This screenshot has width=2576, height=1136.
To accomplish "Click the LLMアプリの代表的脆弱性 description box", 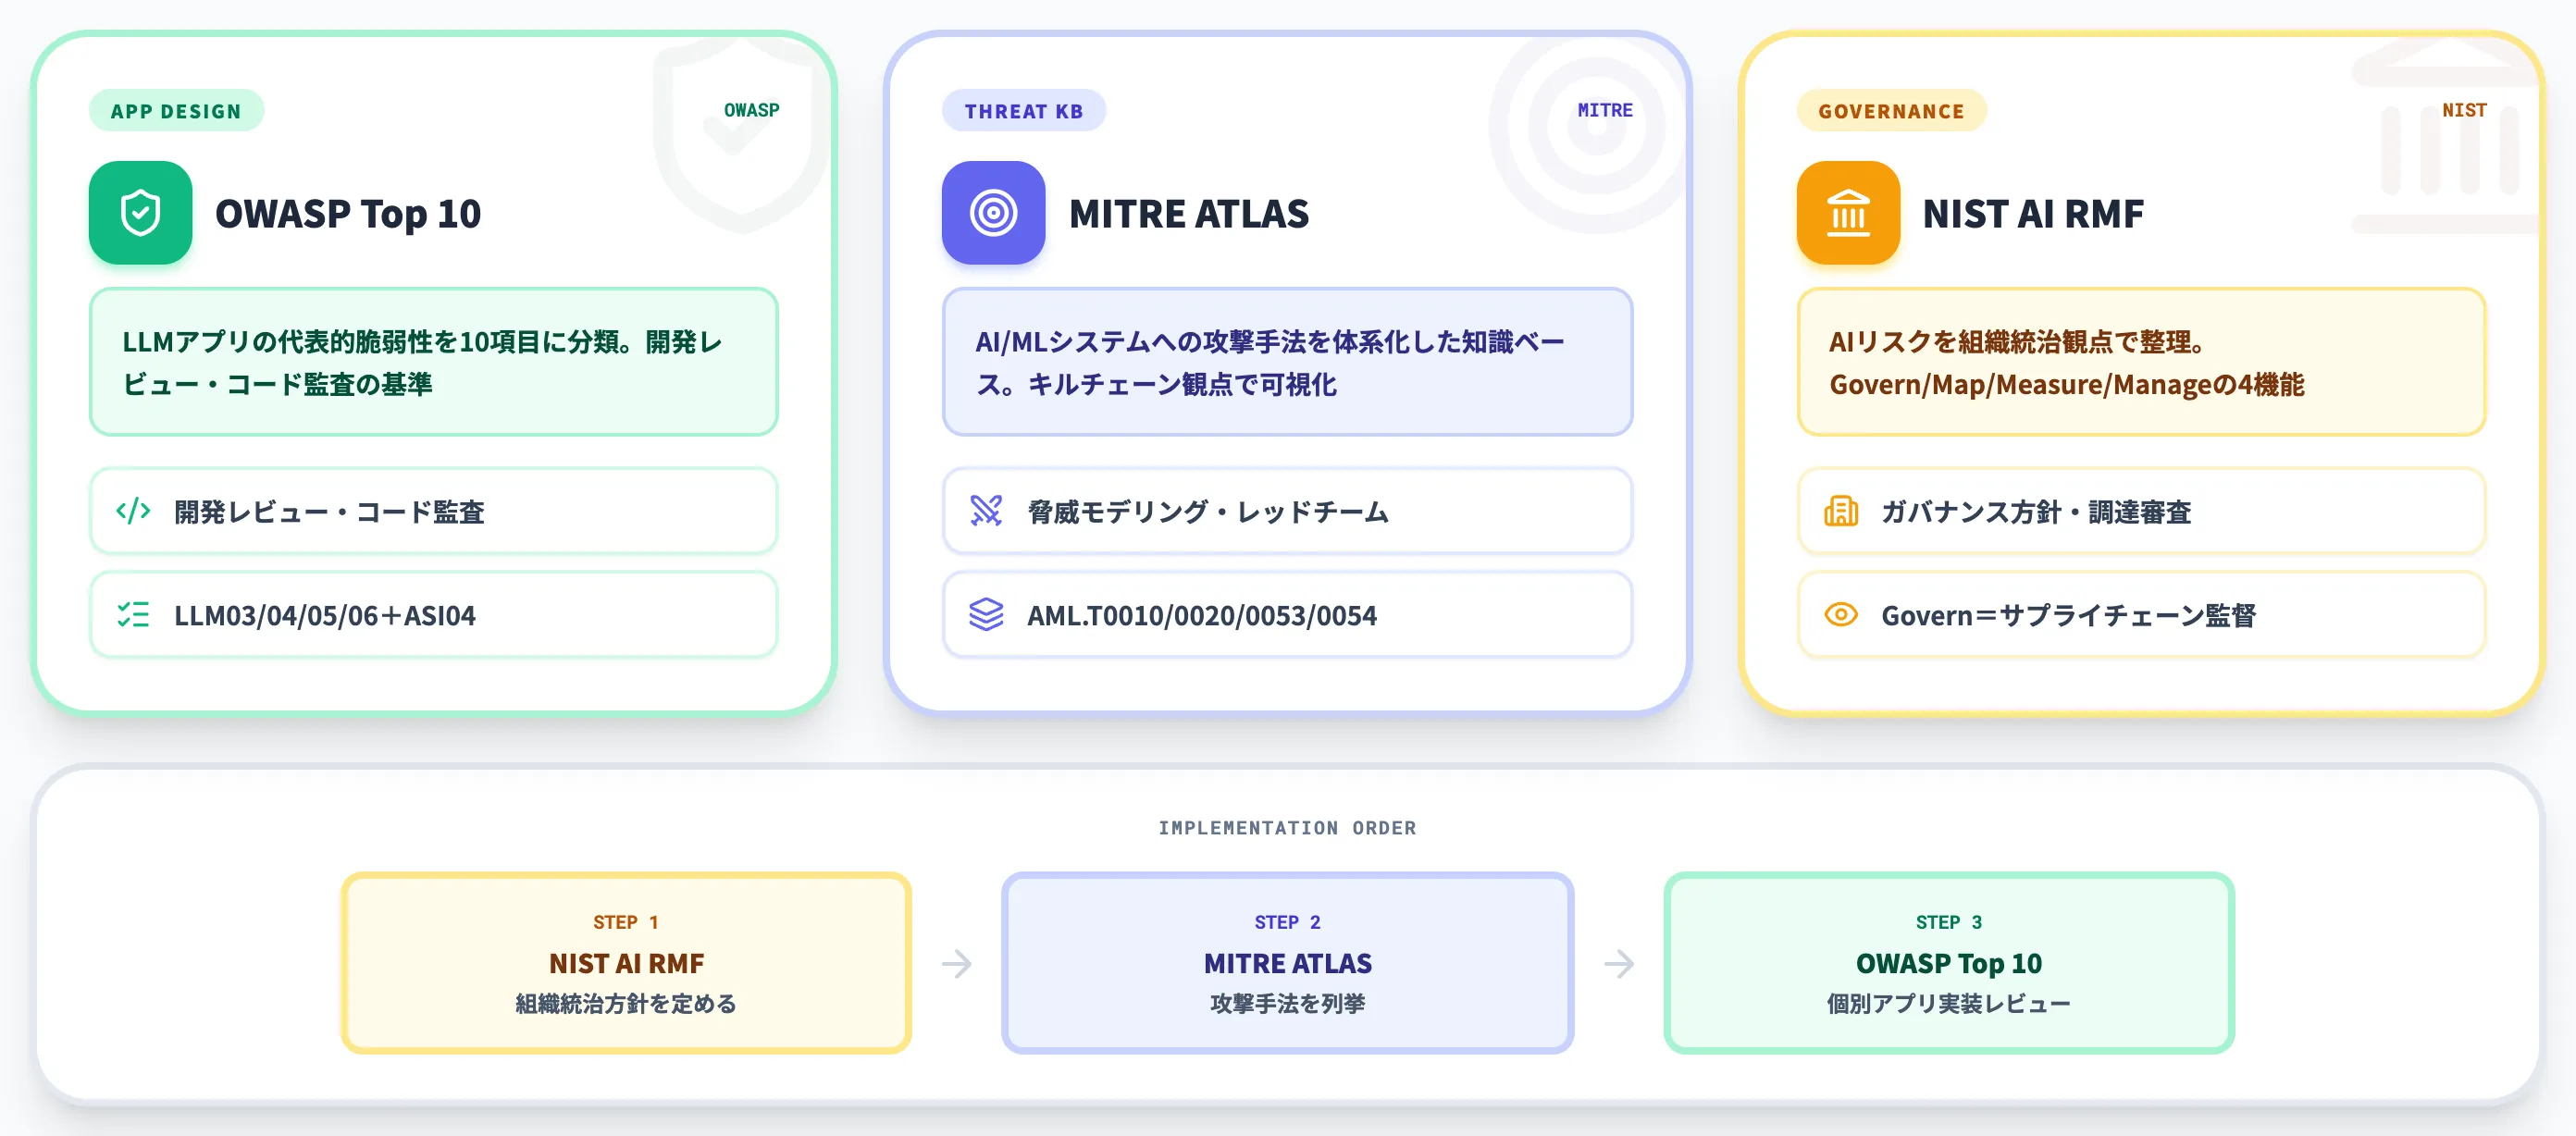I will click(x=434, y=362).
